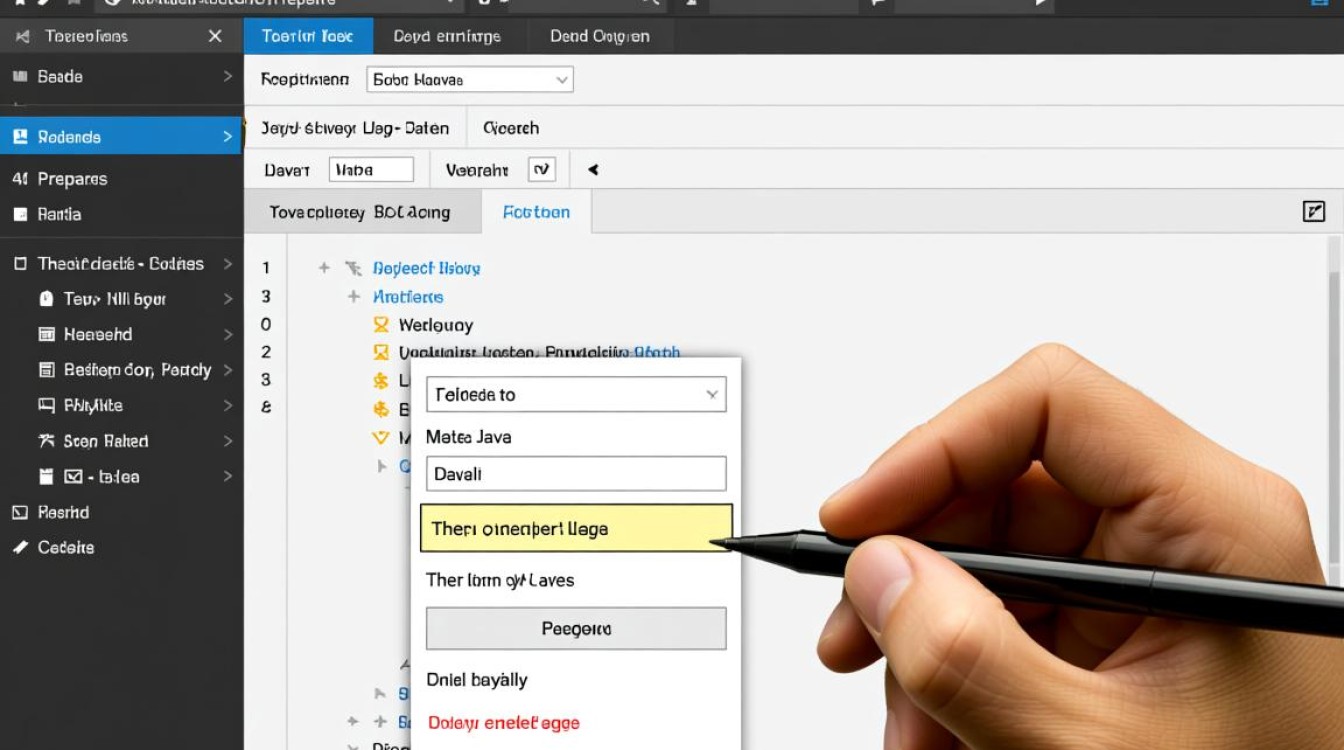Open the Bobn Haavas dropdown
This screenshot has width=1344, height=750.
[x=470, y=80]
